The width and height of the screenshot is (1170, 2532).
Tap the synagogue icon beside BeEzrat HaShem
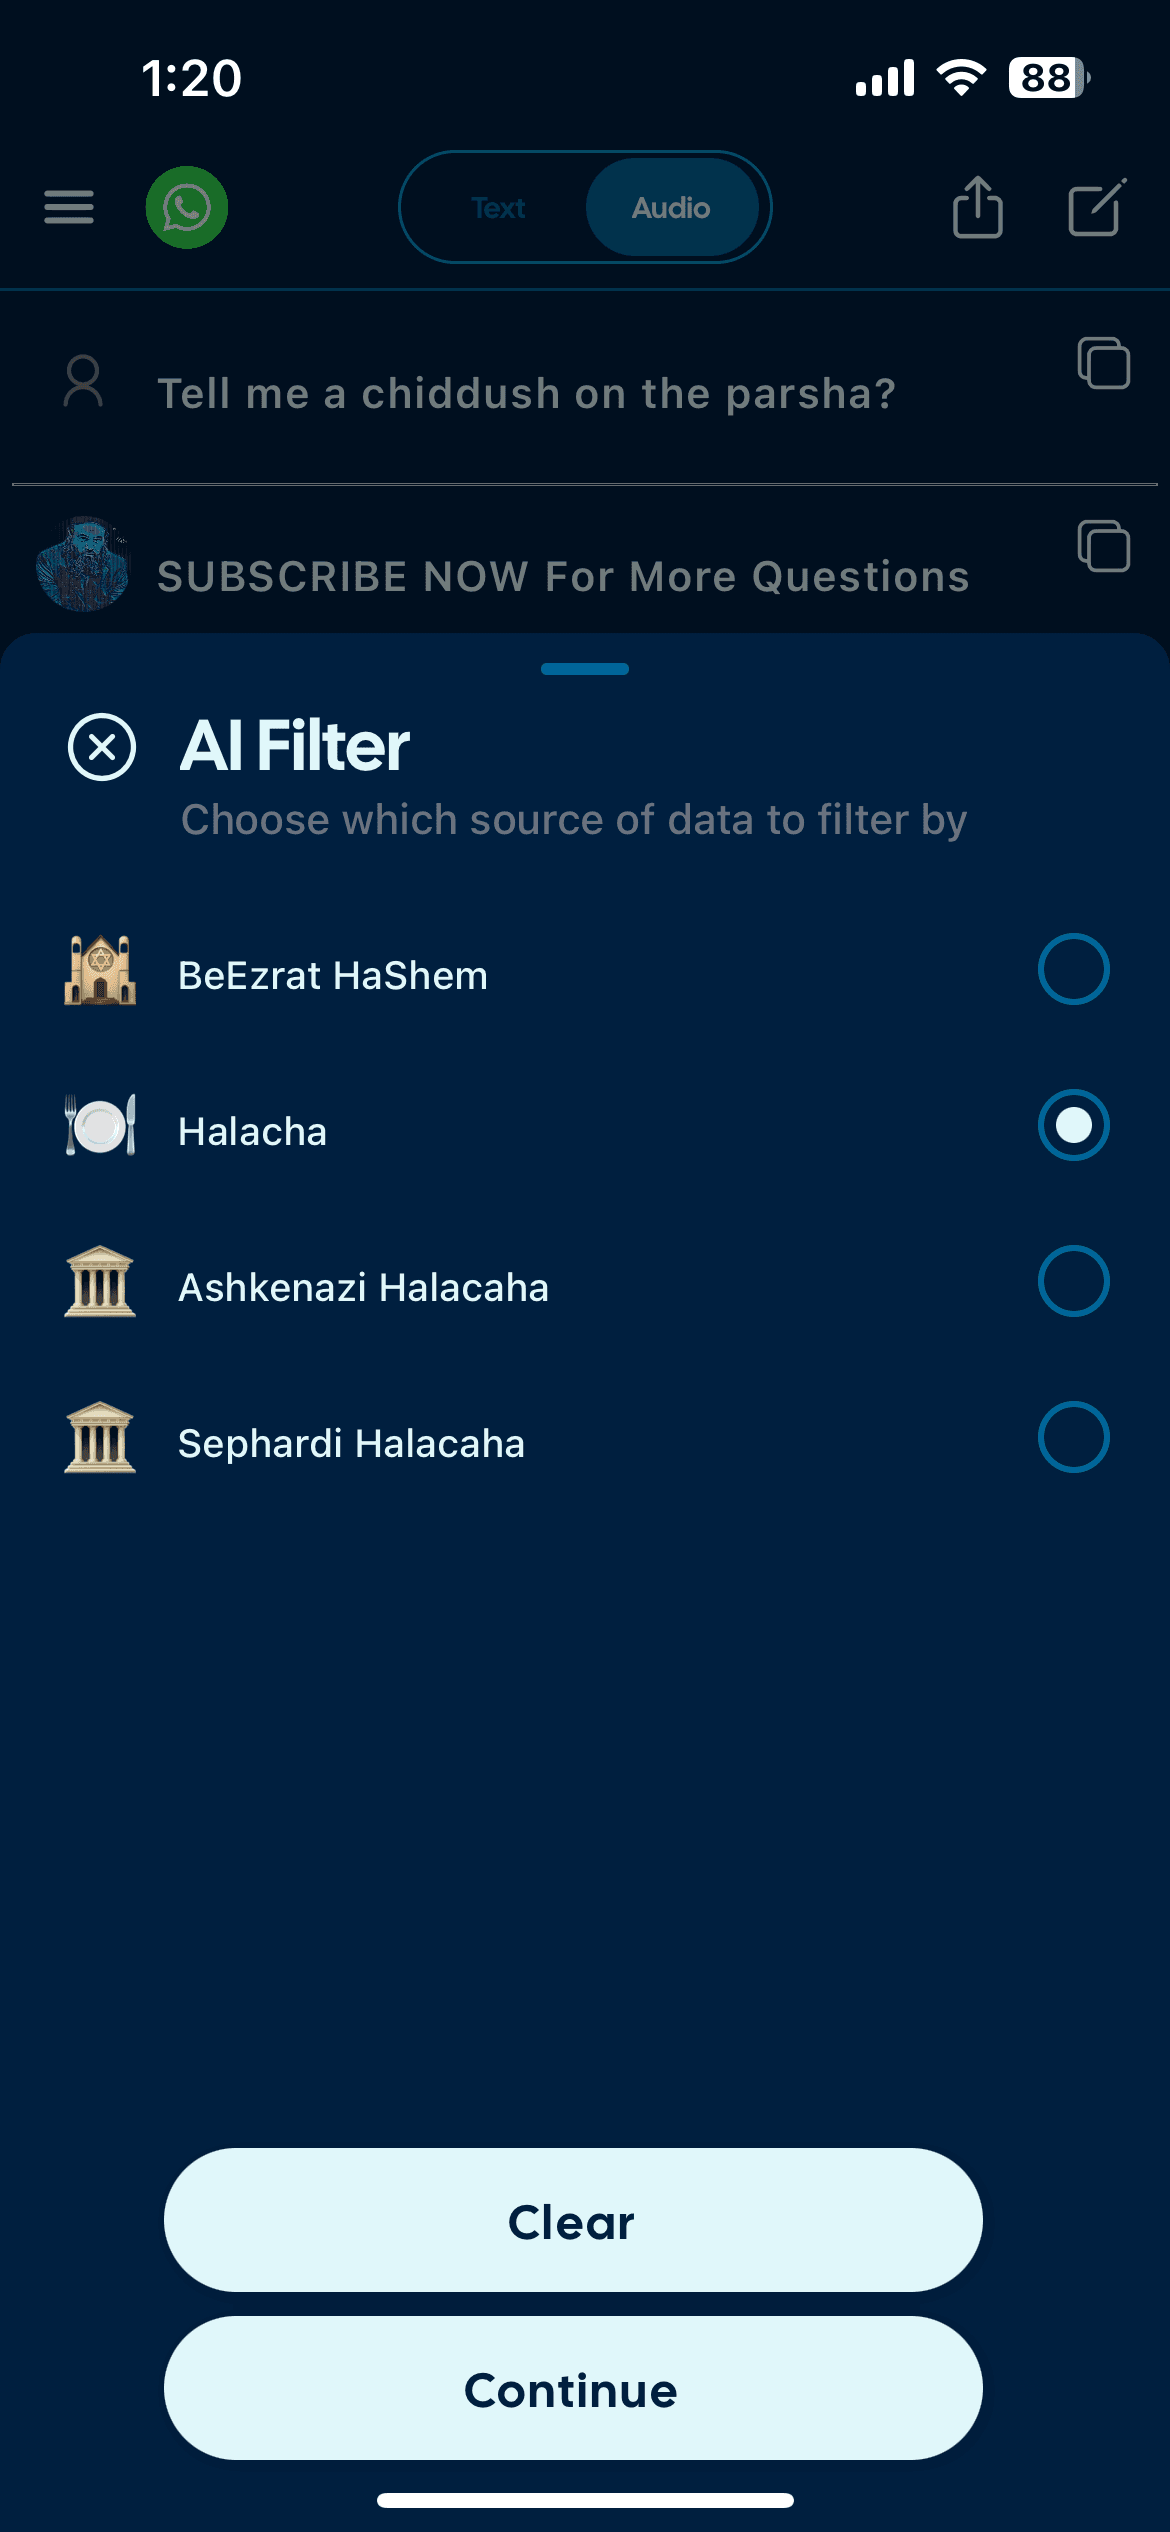[100, 970]
